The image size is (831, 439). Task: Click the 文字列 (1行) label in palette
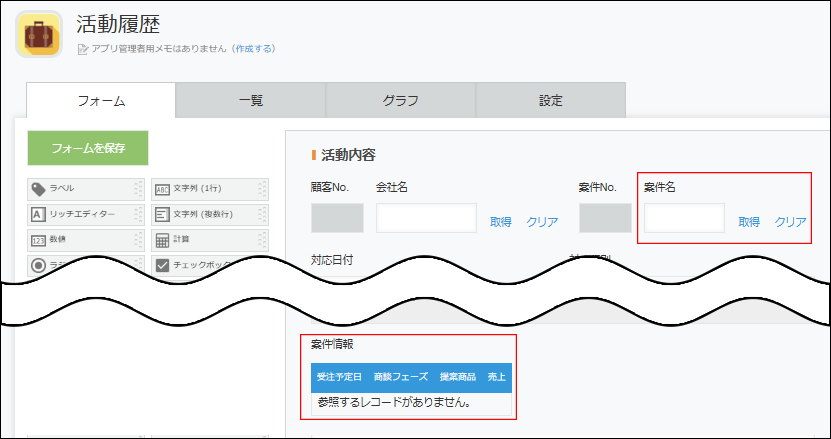coord(198,189)
